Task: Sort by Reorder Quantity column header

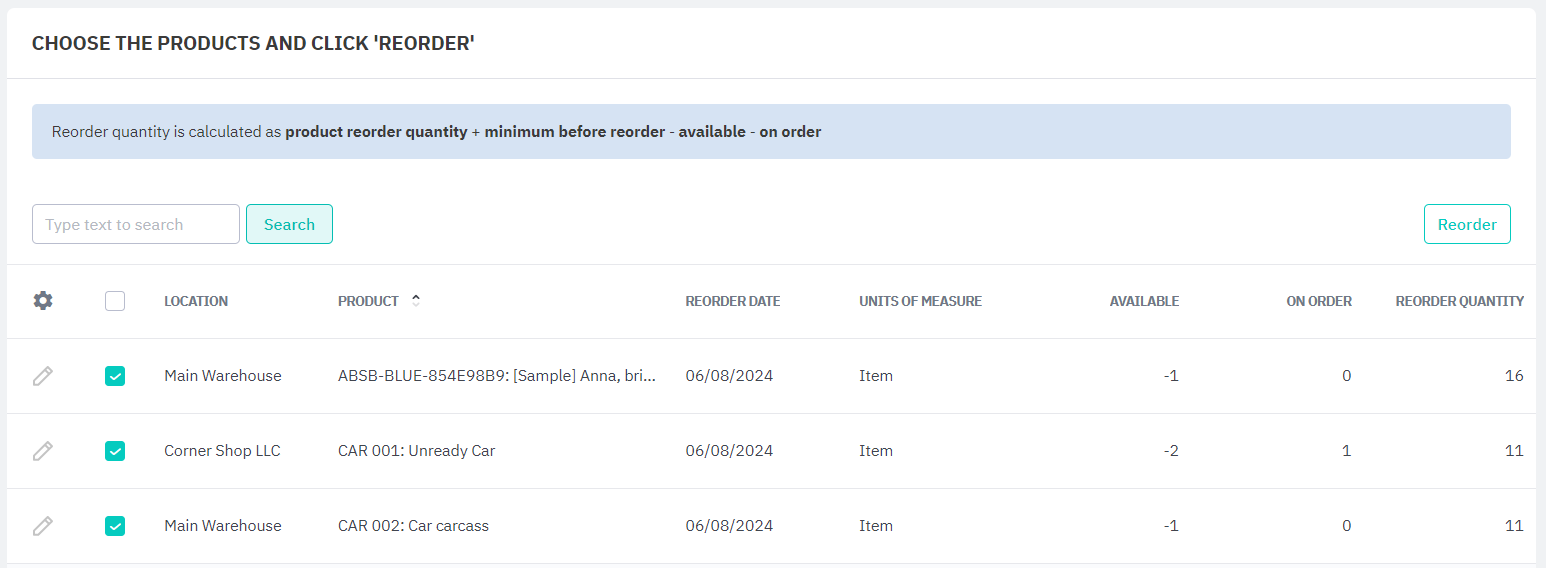Action: tap(1459, 301)
